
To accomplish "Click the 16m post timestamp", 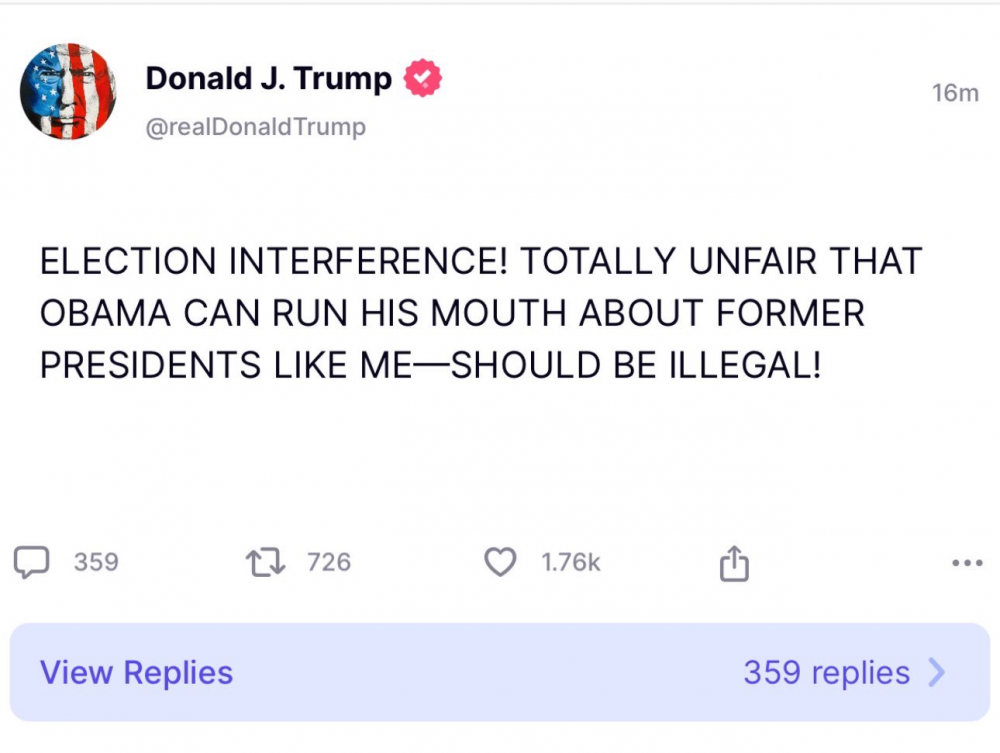I will [955, 93].
